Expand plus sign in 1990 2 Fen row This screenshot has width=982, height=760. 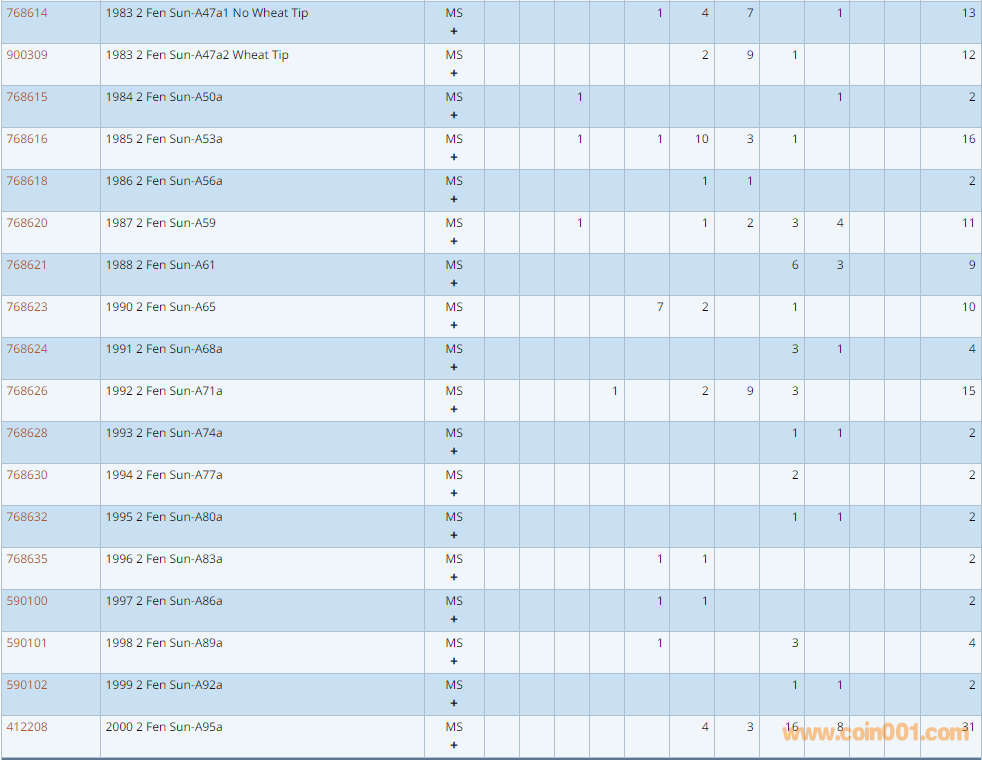coord(454,325)
